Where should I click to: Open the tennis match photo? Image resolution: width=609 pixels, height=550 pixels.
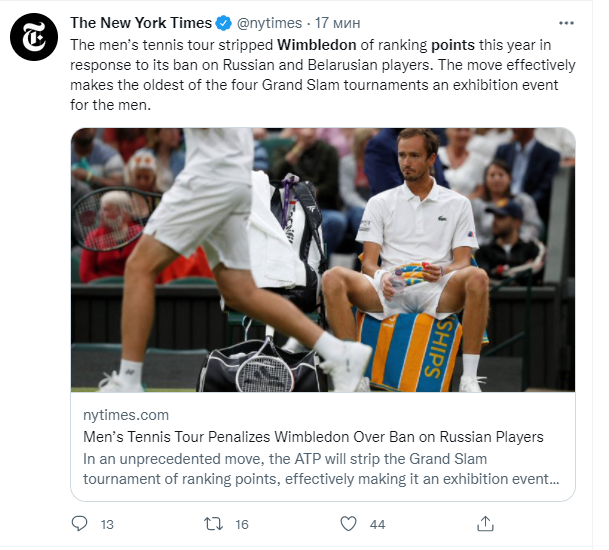click(x=322, y=259)
